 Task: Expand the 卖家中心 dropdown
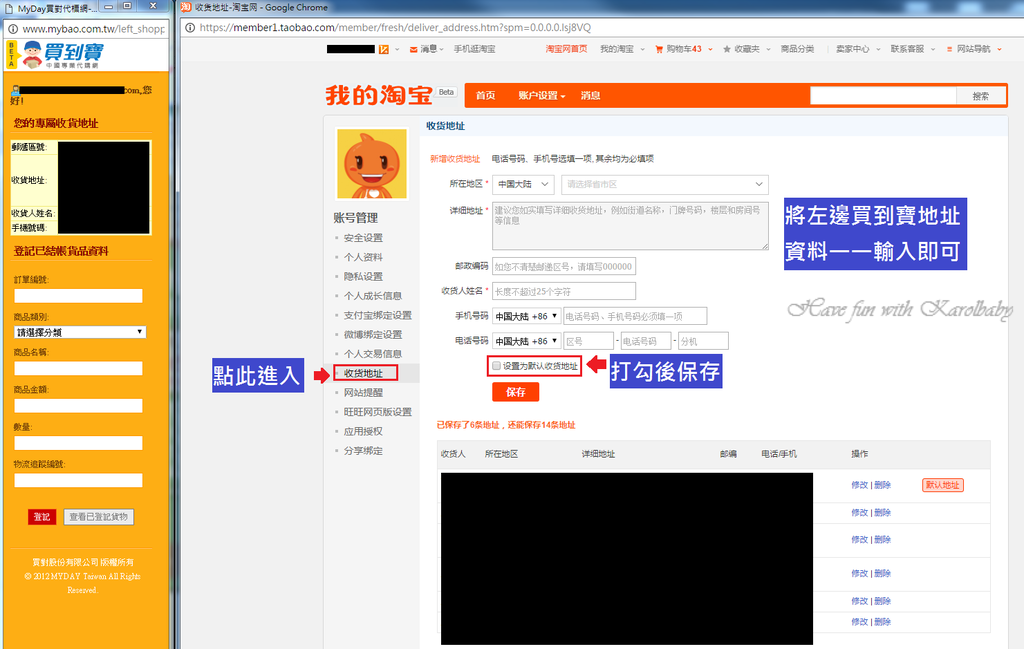pos(858,49)
